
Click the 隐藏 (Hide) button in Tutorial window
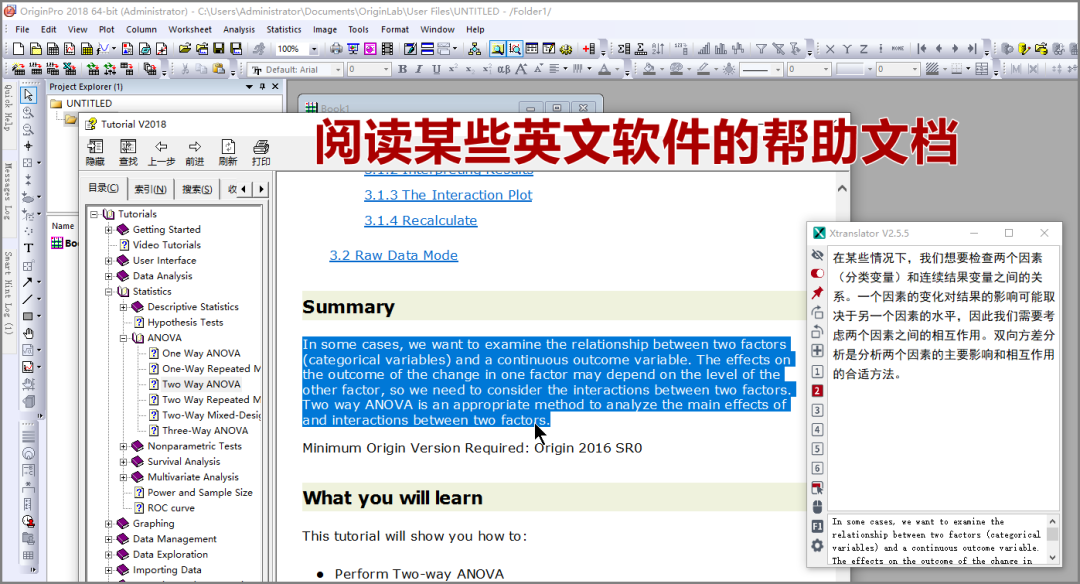click(95, 152)
